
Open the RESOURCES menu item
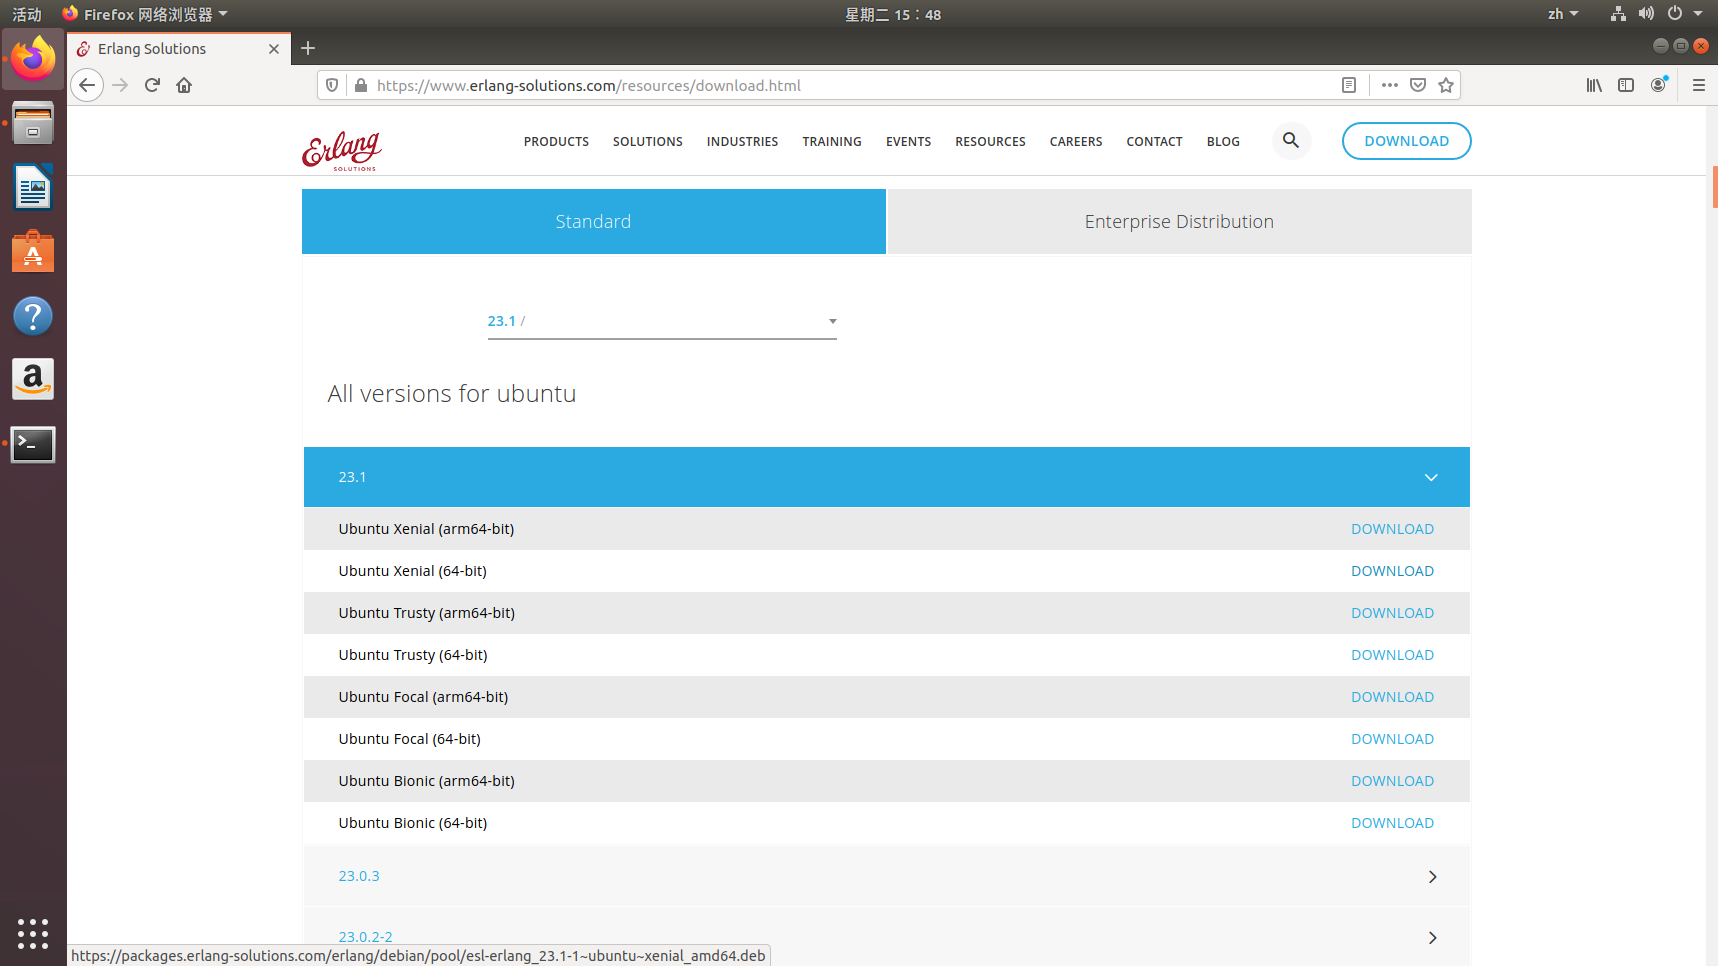[990, 141]
